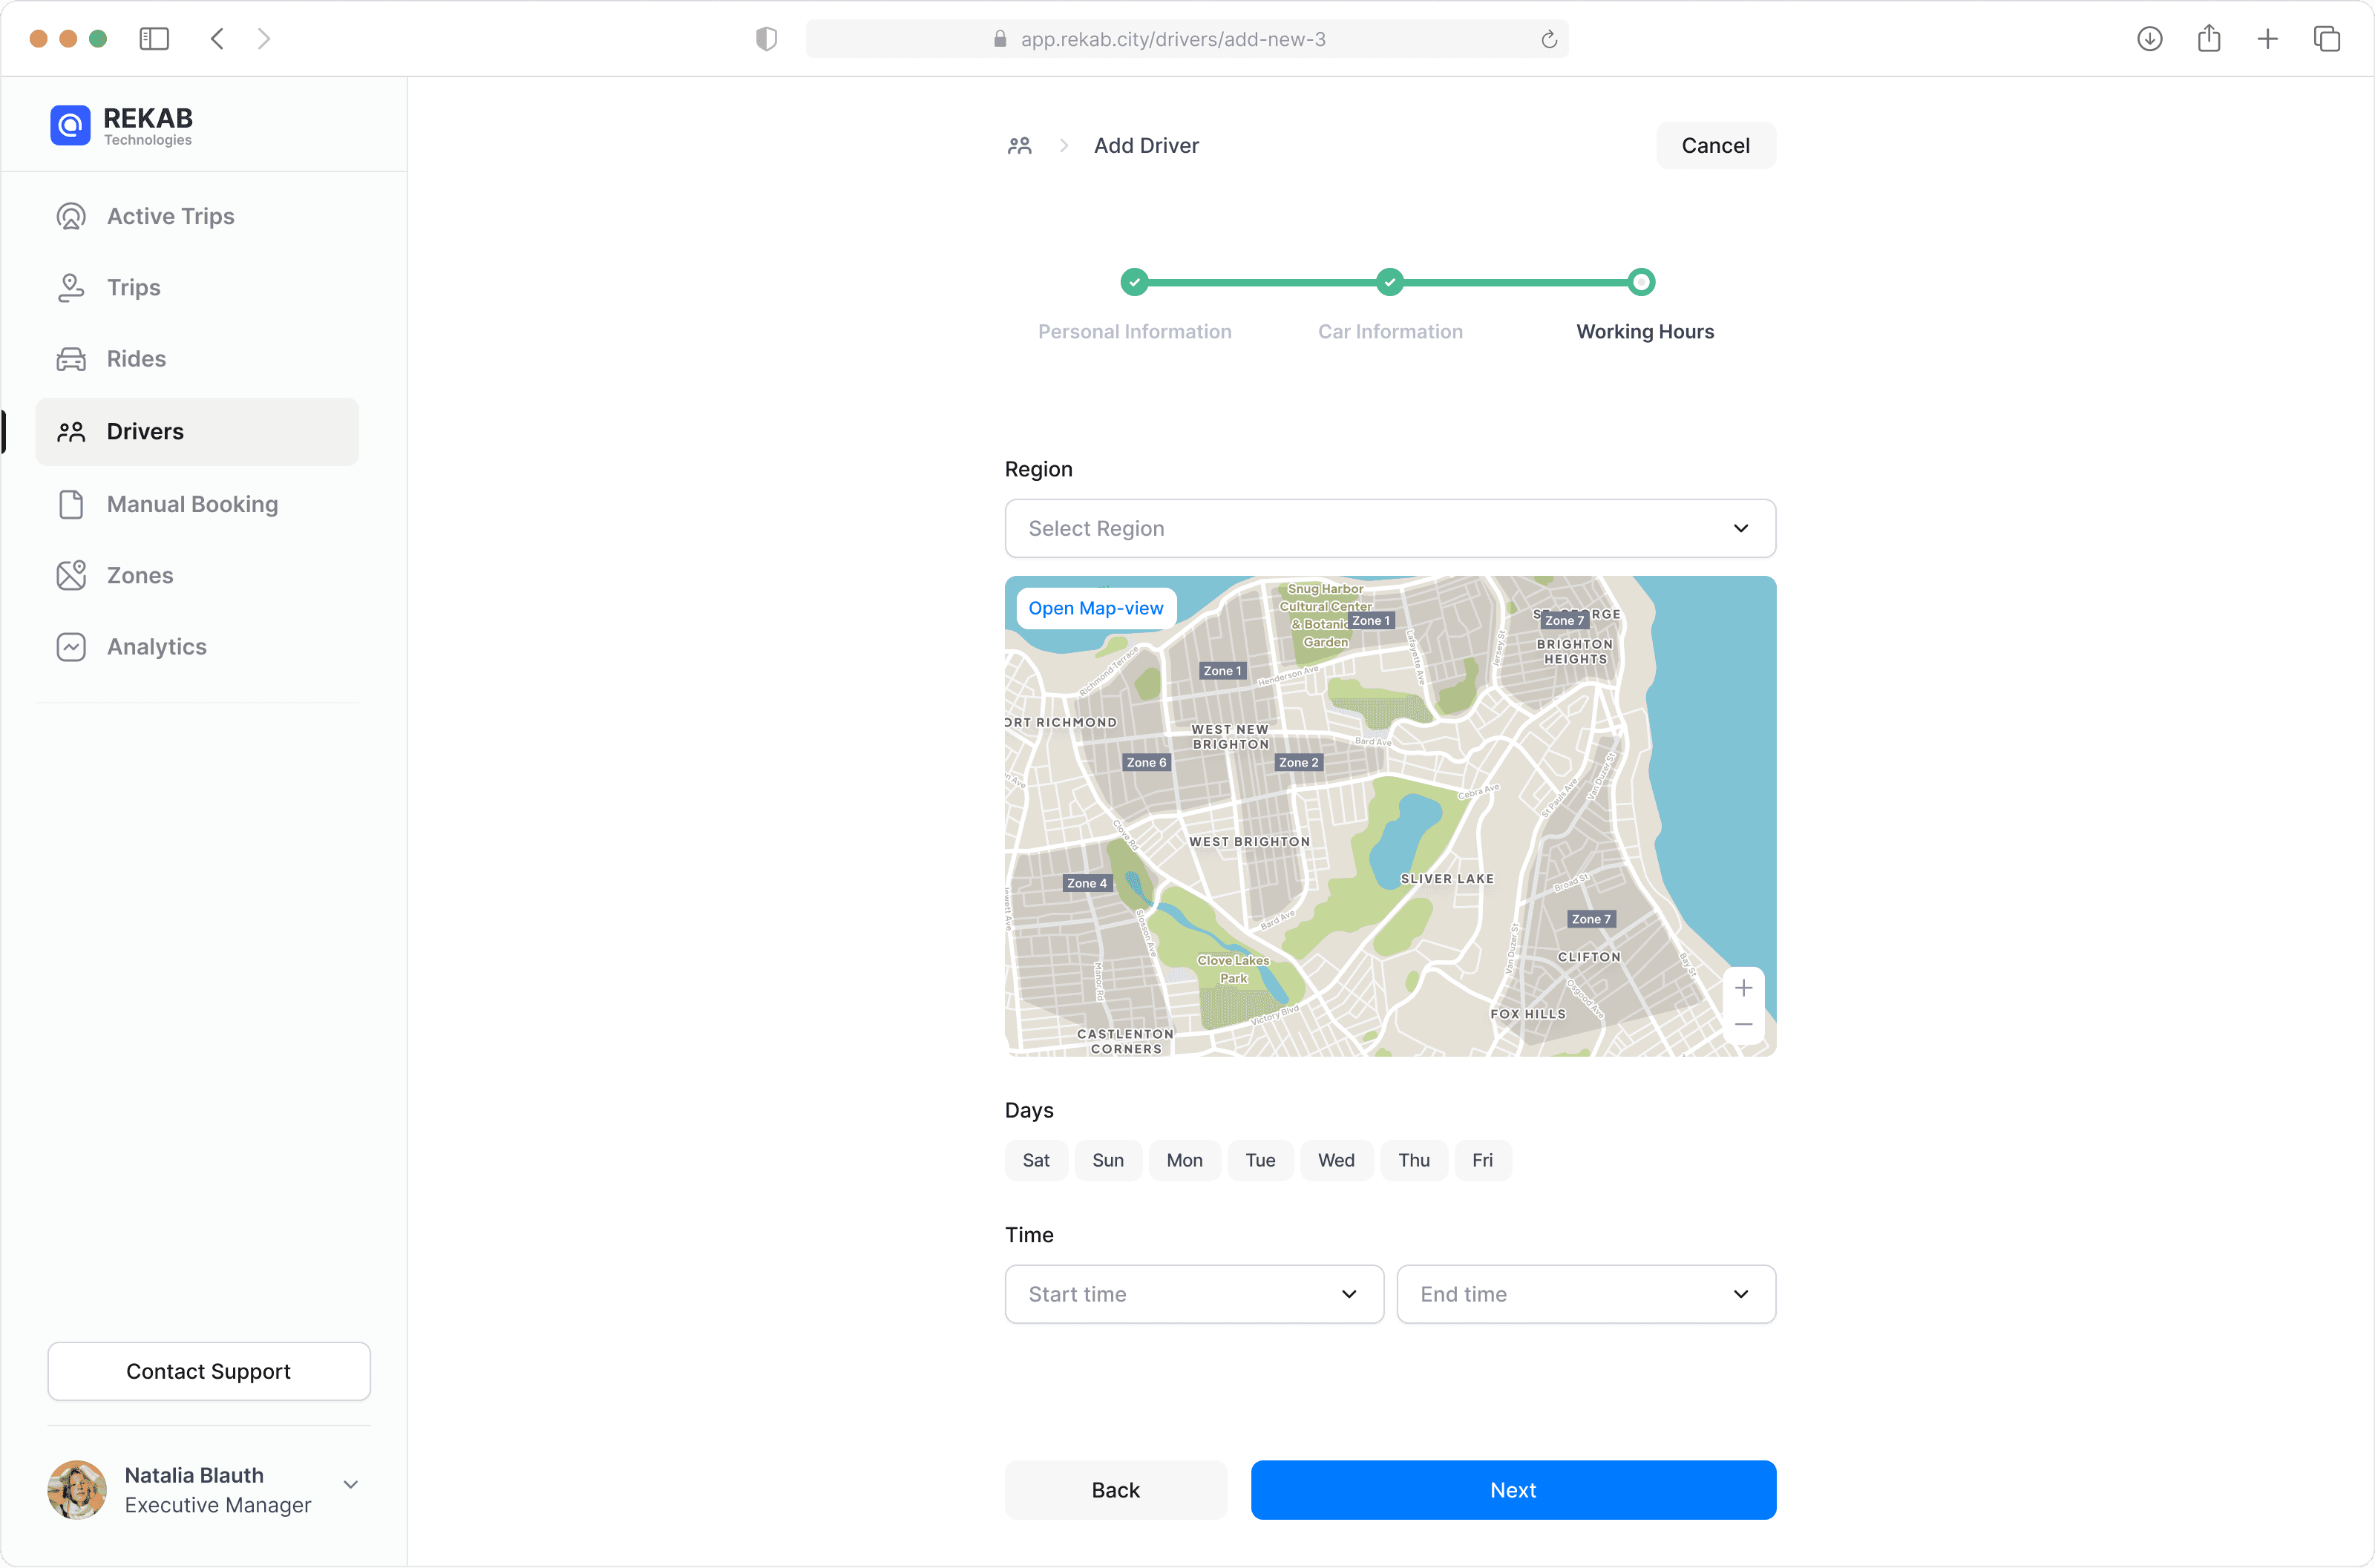Open the browser downloads icon
The image size is (2375, 1568).
coord(2149,39)
